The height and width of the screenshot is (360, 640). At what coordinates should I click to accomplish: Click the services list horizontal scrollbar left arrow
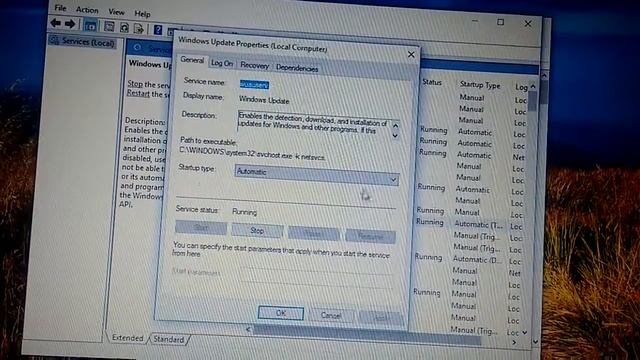pyautogui.click(x=248, y=329)
